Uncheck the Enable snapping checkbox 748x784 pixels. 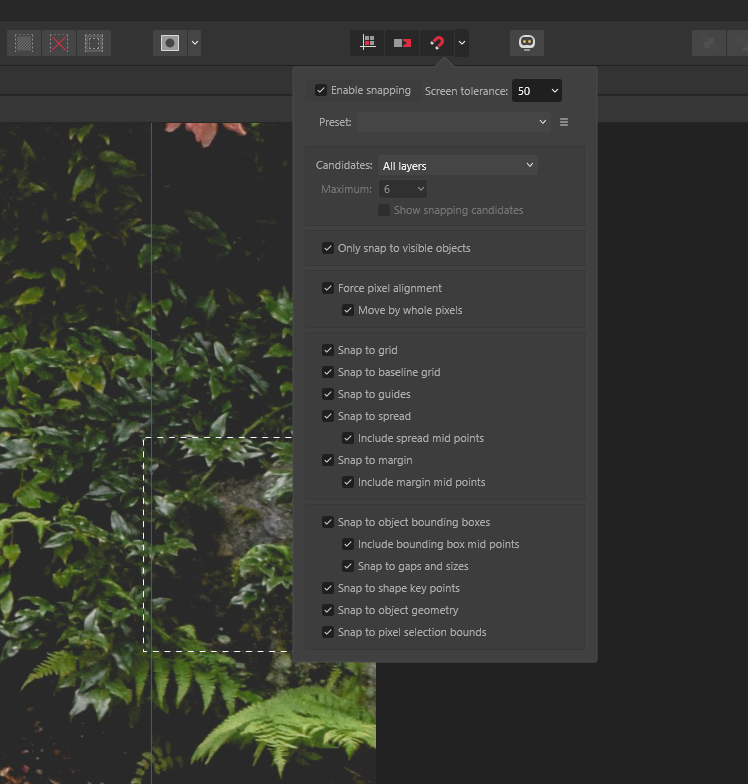321,90
